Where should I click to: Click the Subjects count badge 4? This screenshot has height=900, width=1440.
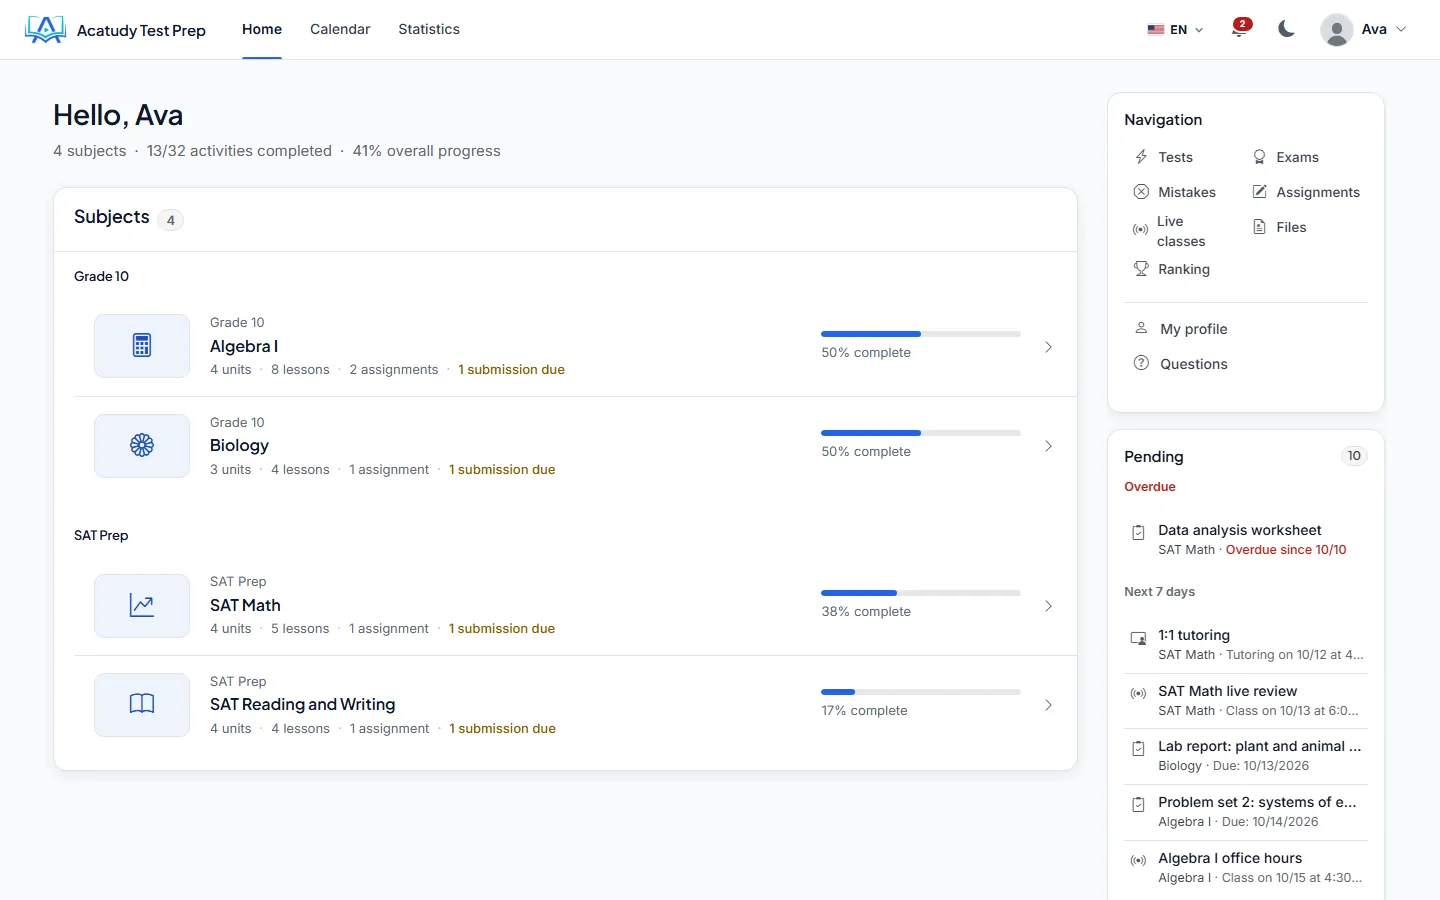click(x=171, y=220)
